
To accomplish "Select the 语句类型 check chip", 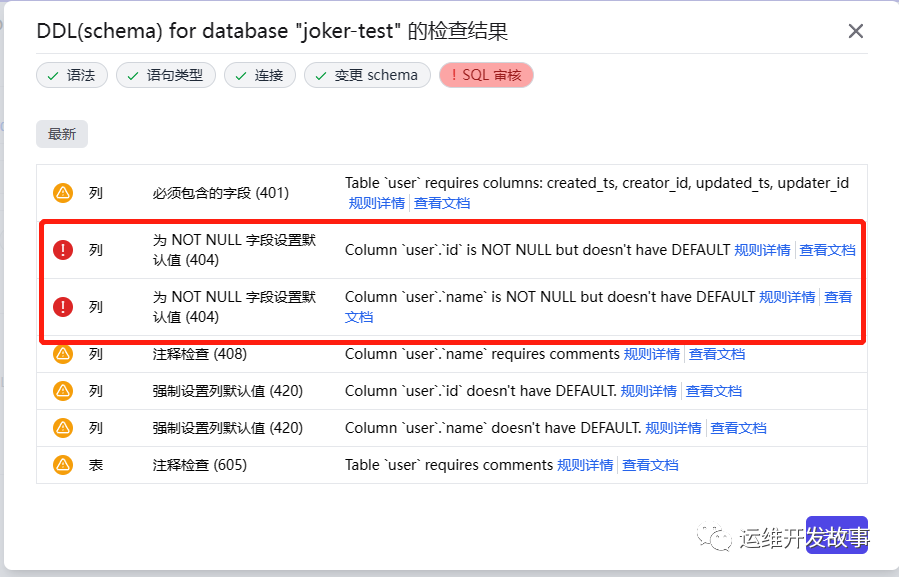I will point(166,75).
